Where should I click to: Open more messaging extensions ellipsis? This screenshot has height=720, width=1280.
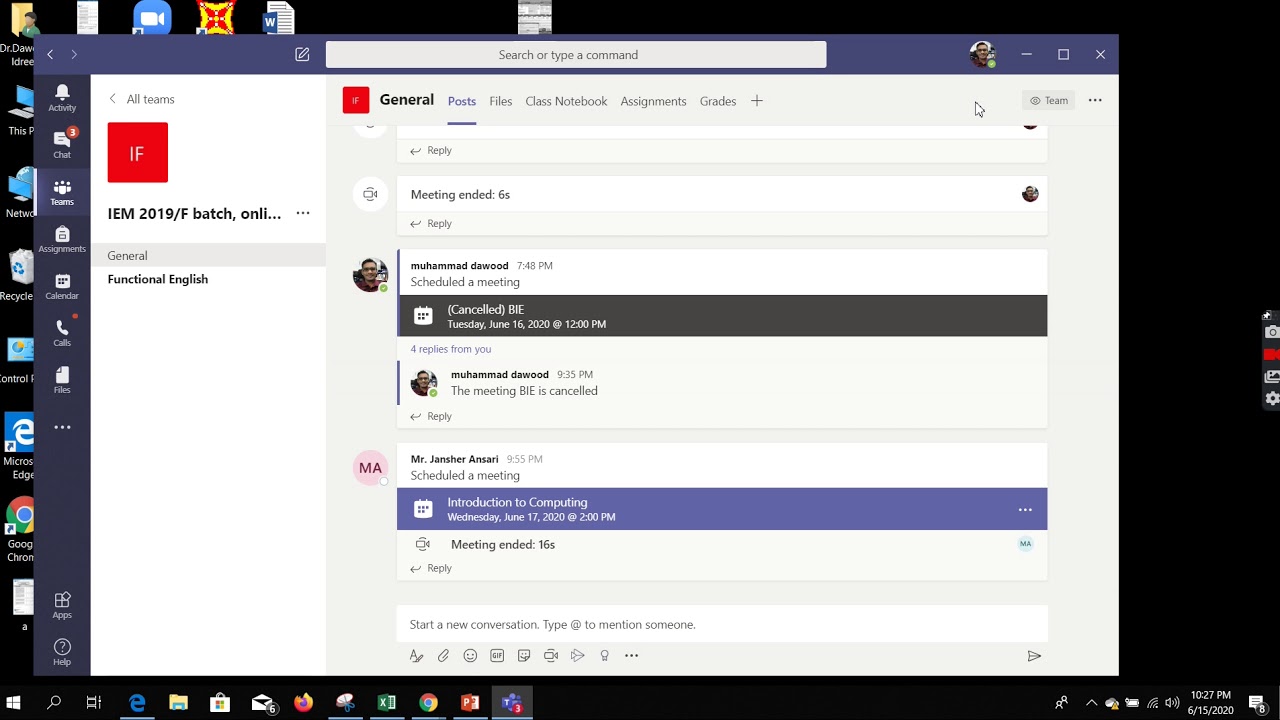click(x=632, y=656)
